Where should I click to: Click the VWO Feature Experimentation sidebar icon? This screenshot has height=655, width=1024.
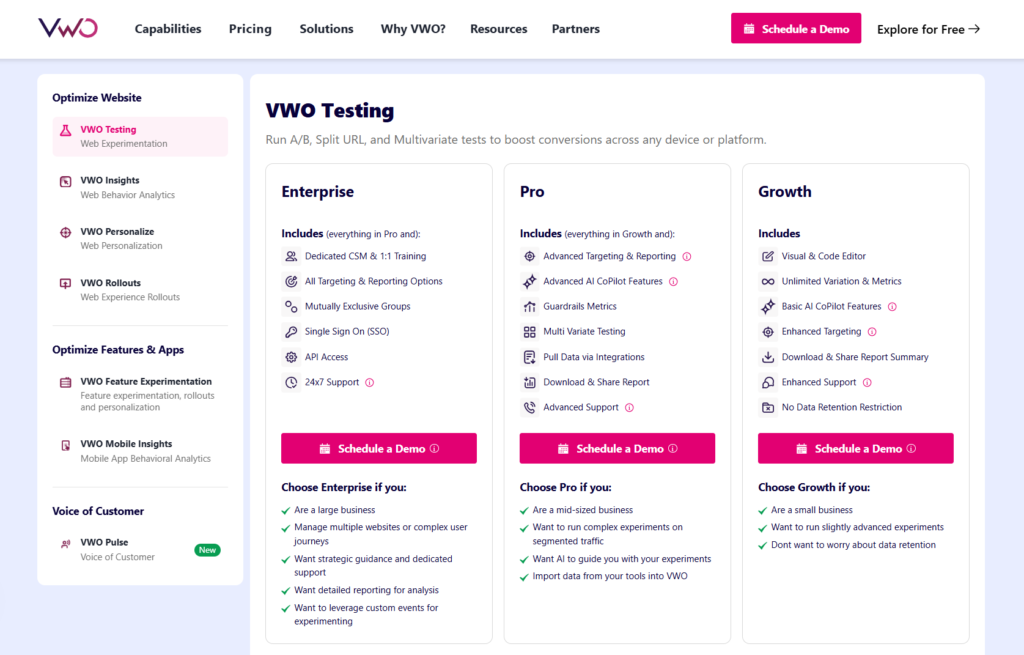[64, 383]
